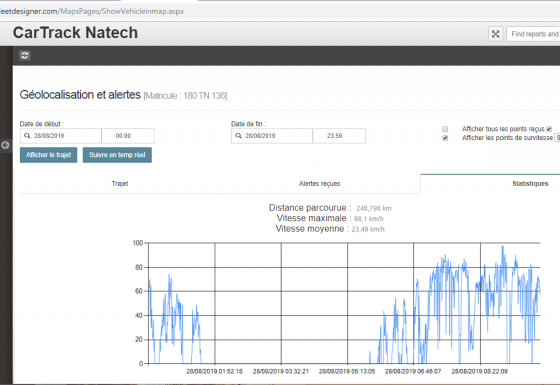The image size is (560, 385).
Task: Click the refresh icon in dark toolbar
Action: click(x=25, y=55)
